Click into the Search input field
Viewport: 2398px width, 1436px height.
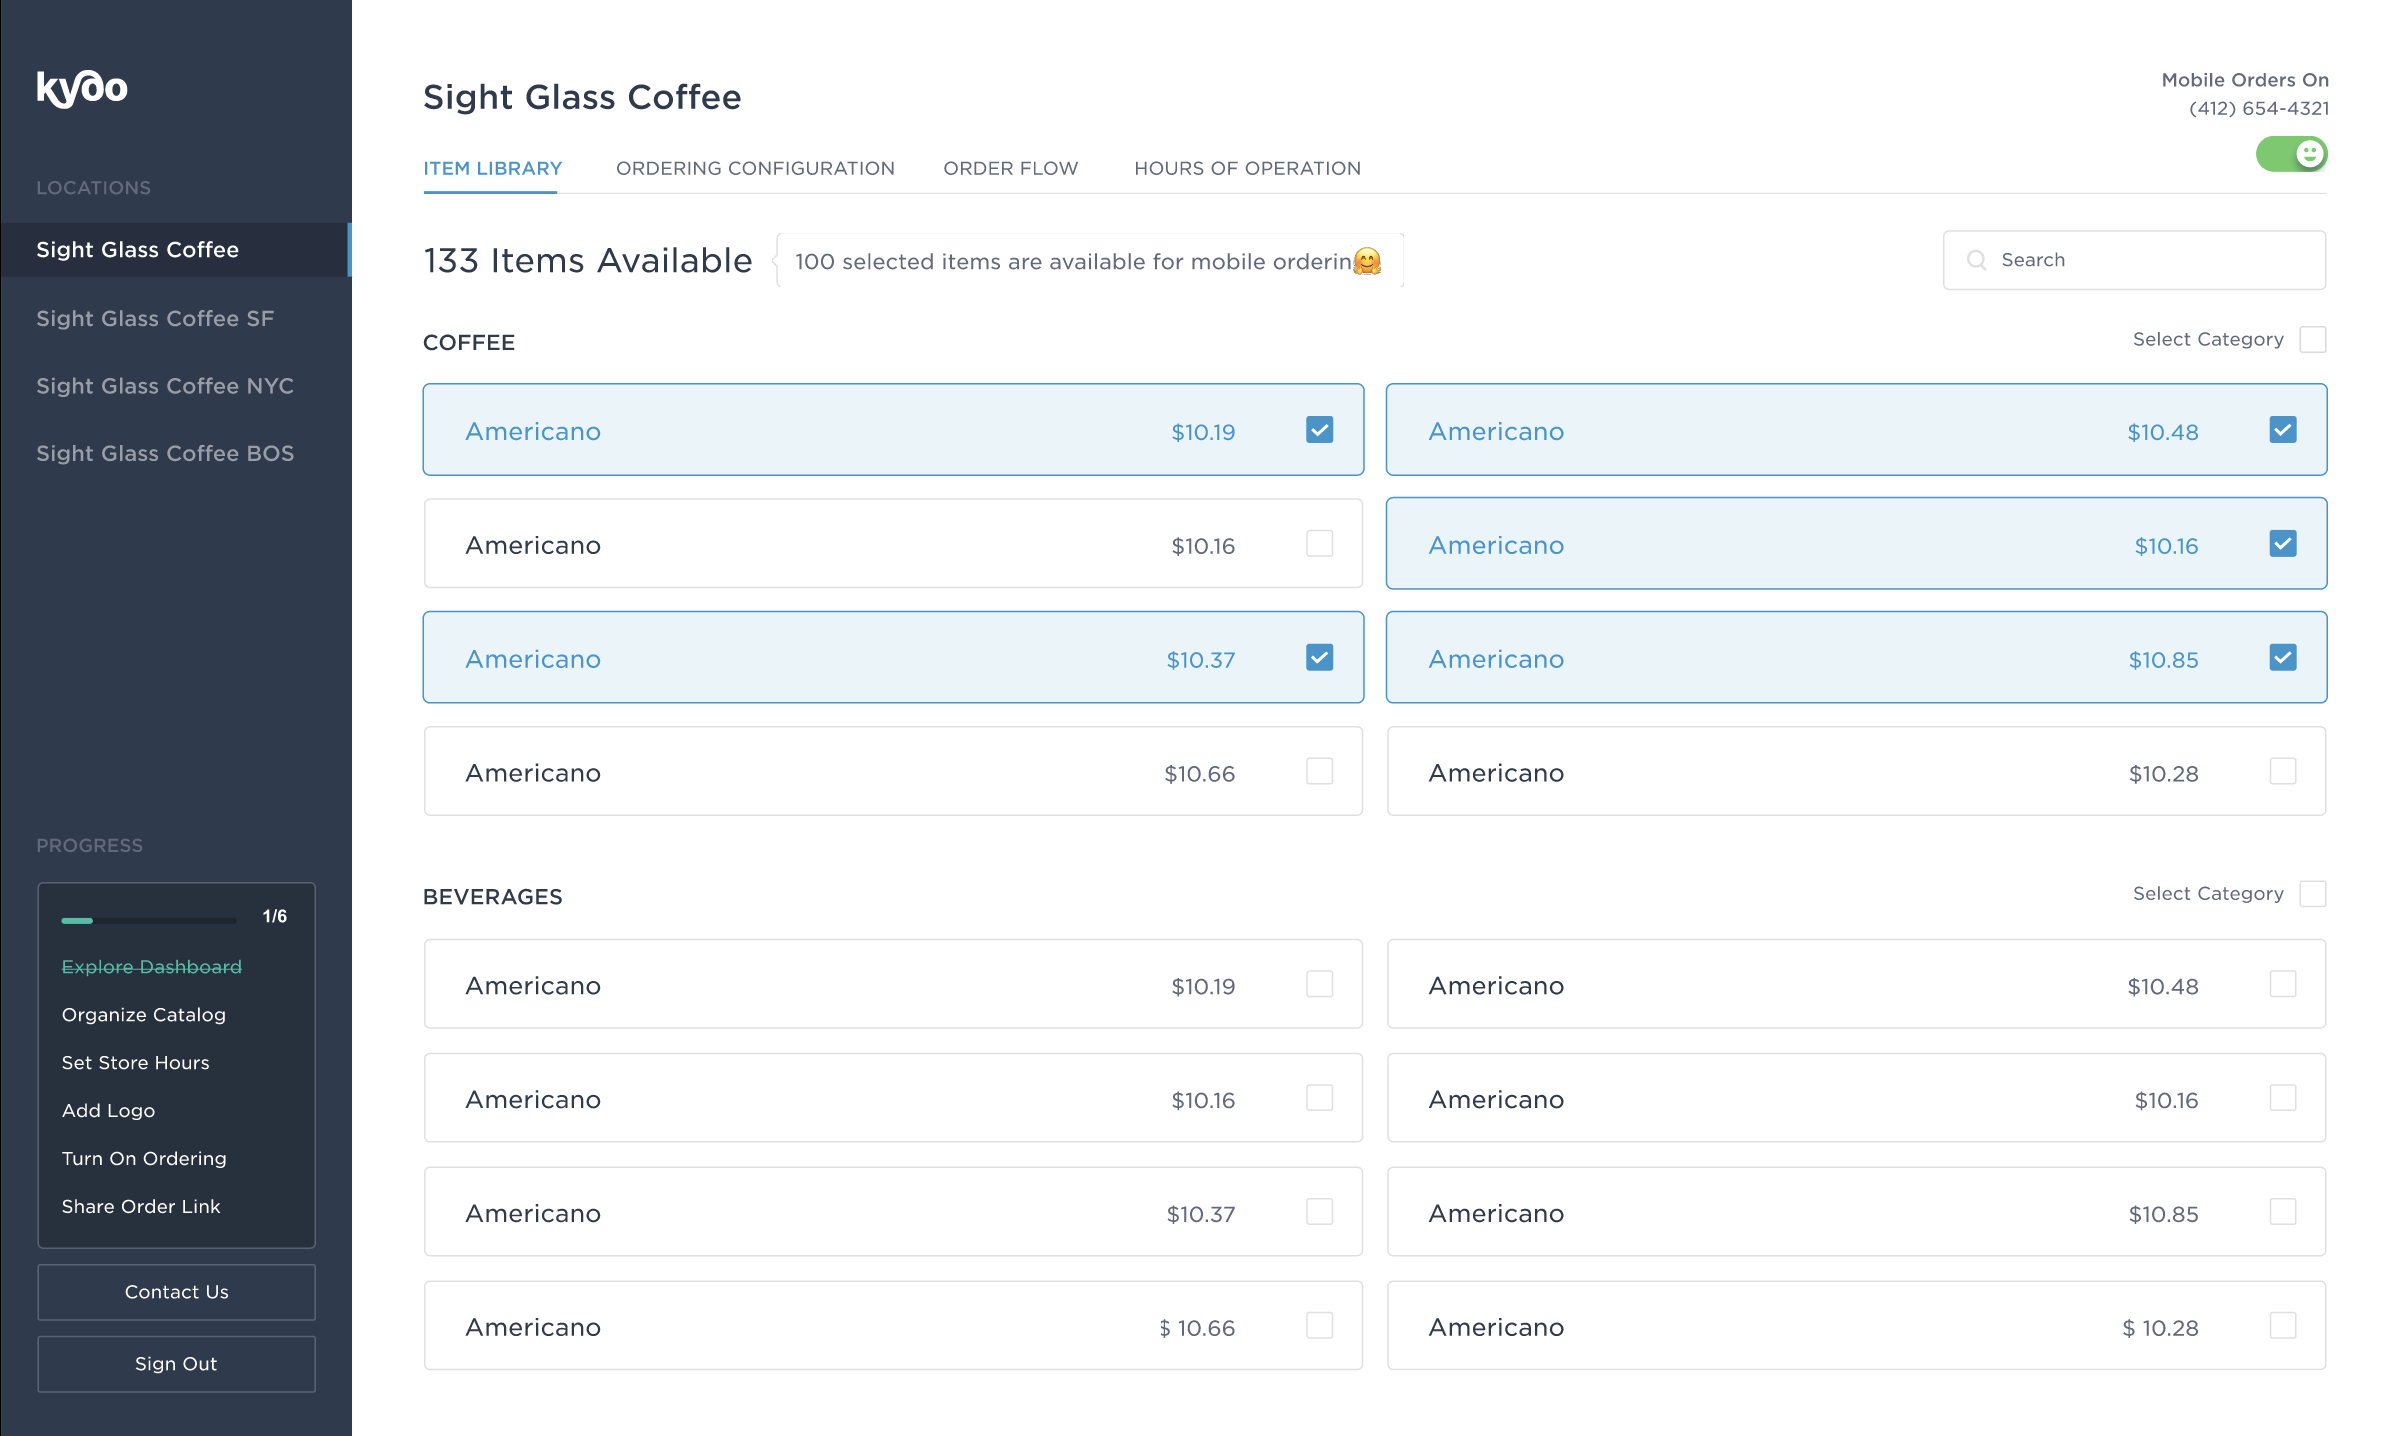coord(2134,260)
